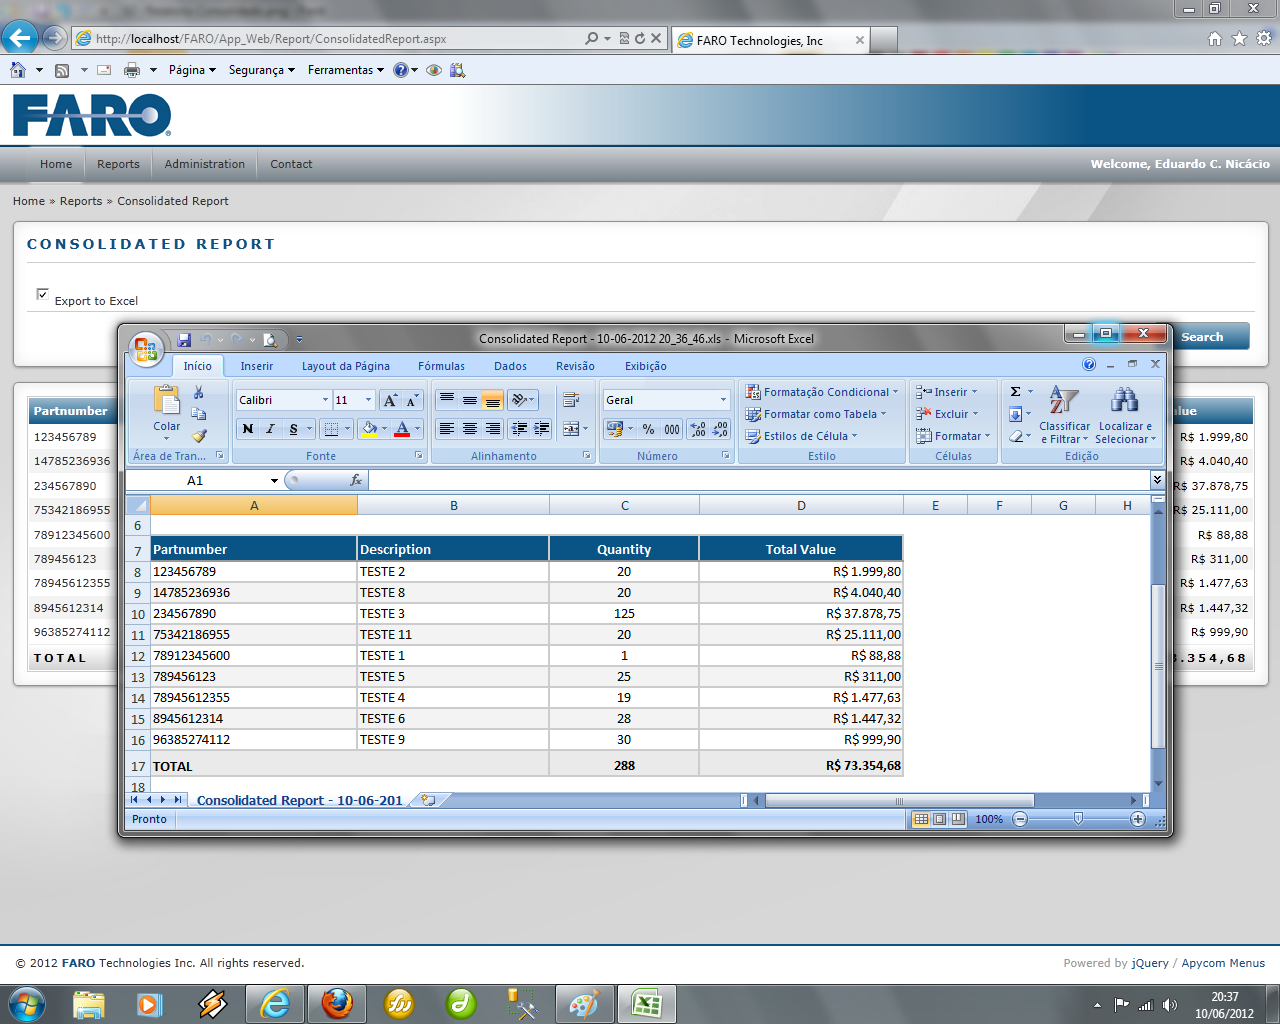The width and height of the screenshot is (1280, 1024).
Task: Click the Fill down arrow icon
Action: [1016, 414]
